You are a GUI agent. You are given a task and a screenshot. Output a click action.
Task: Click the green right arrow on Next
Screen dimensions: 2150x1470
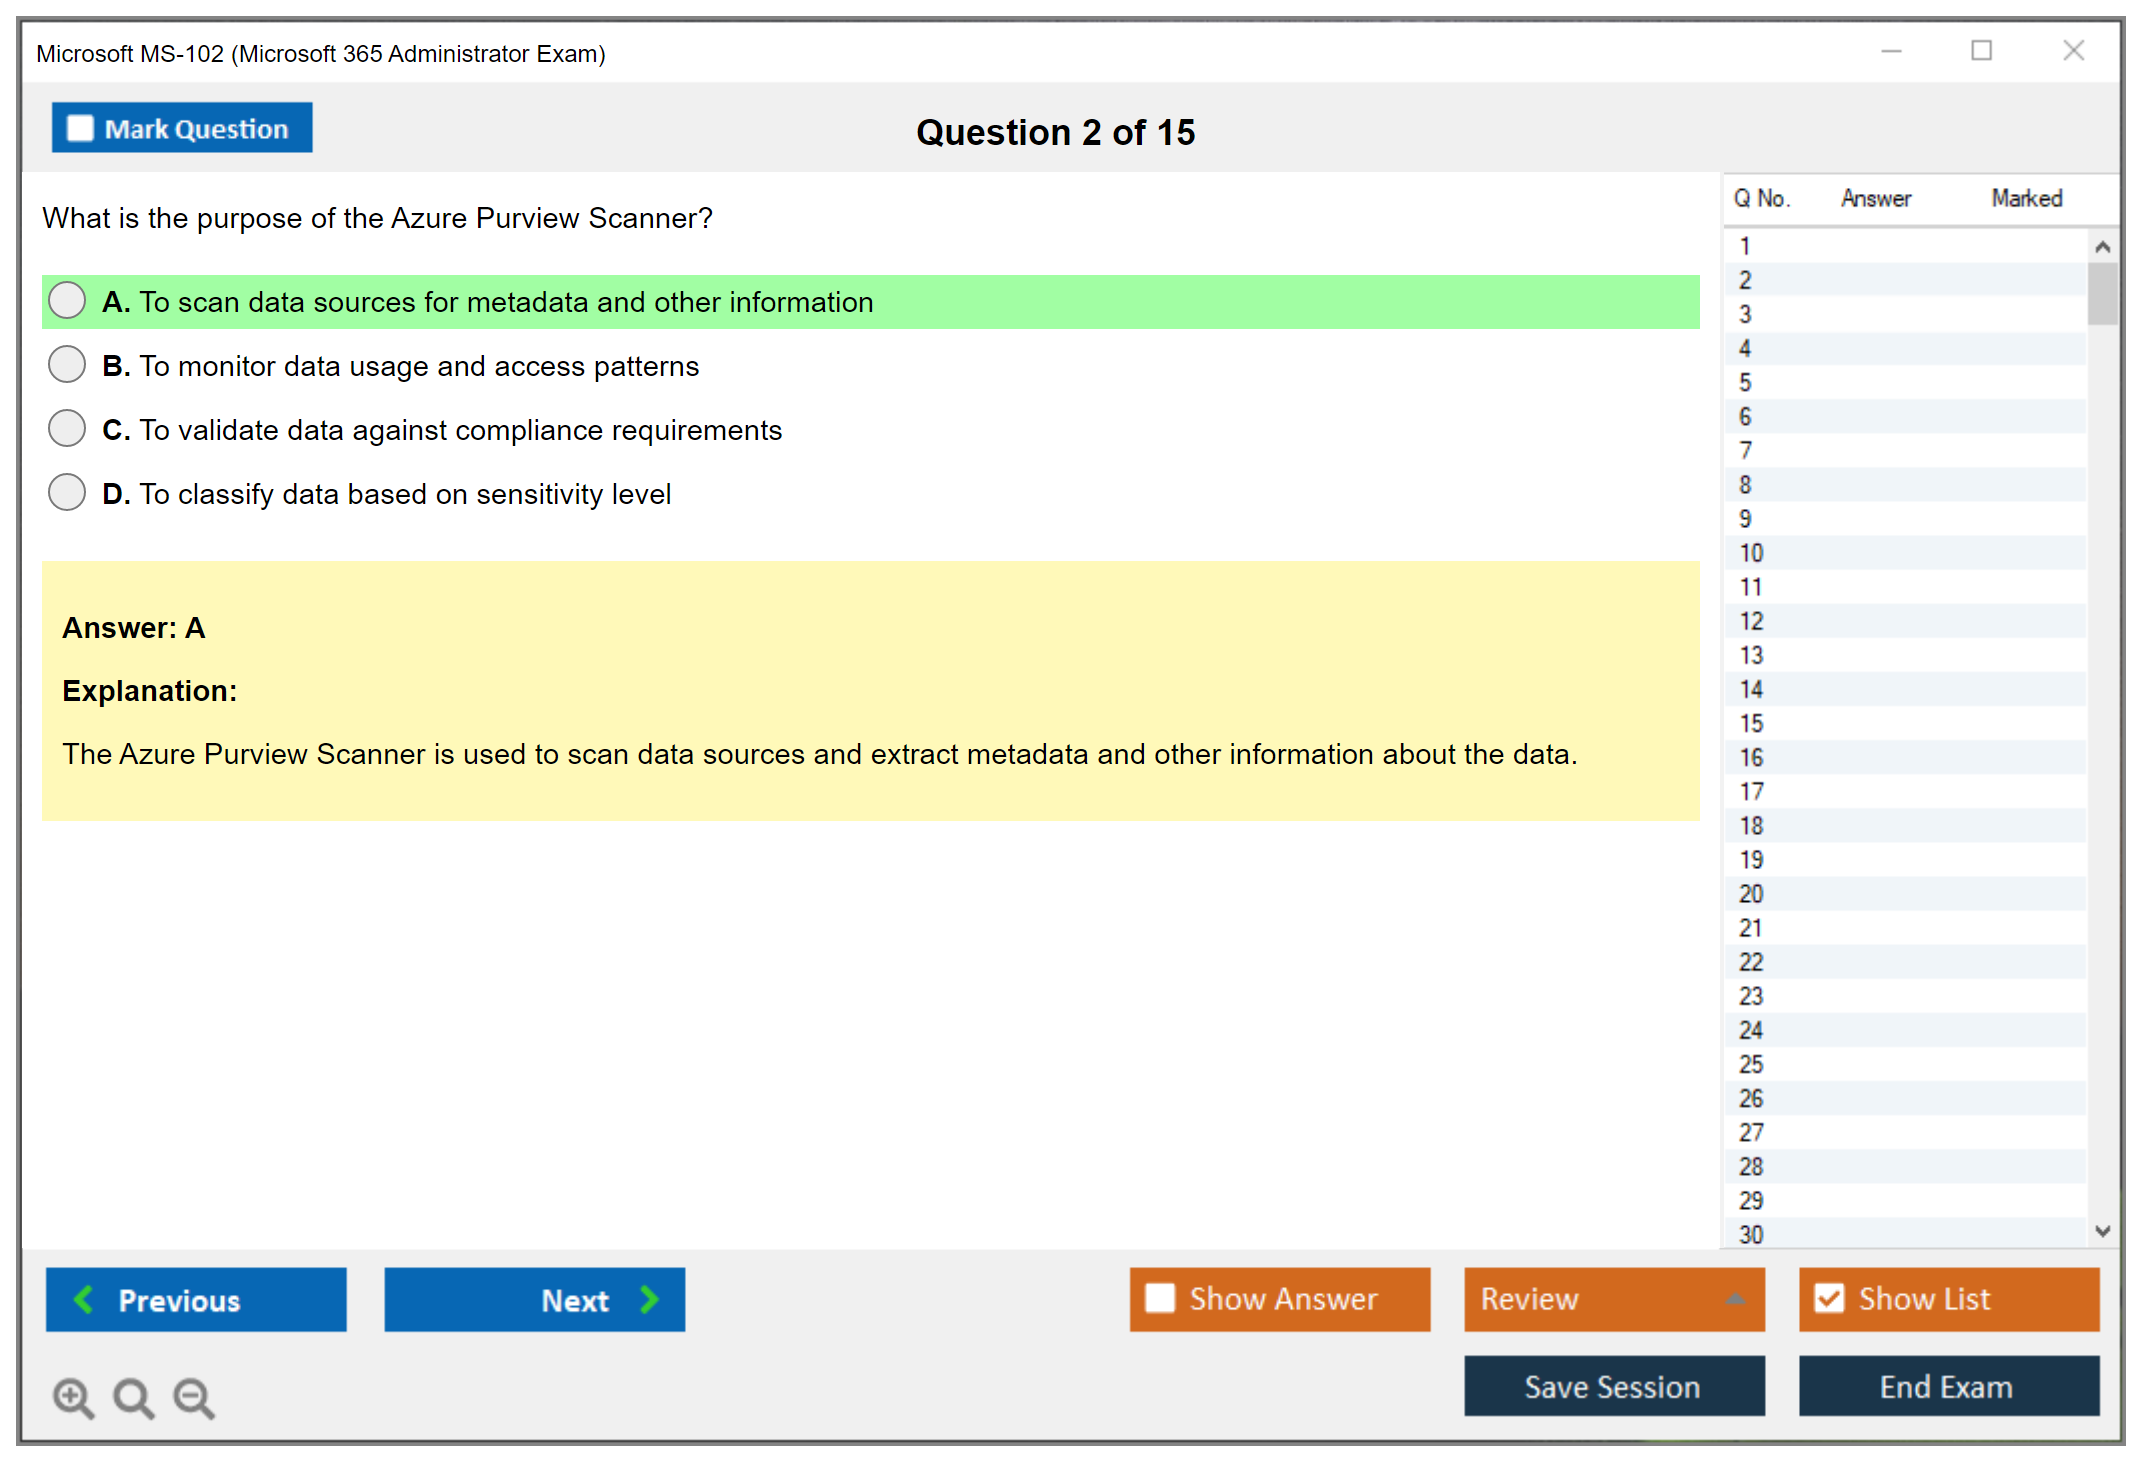tap(649, 1299)
